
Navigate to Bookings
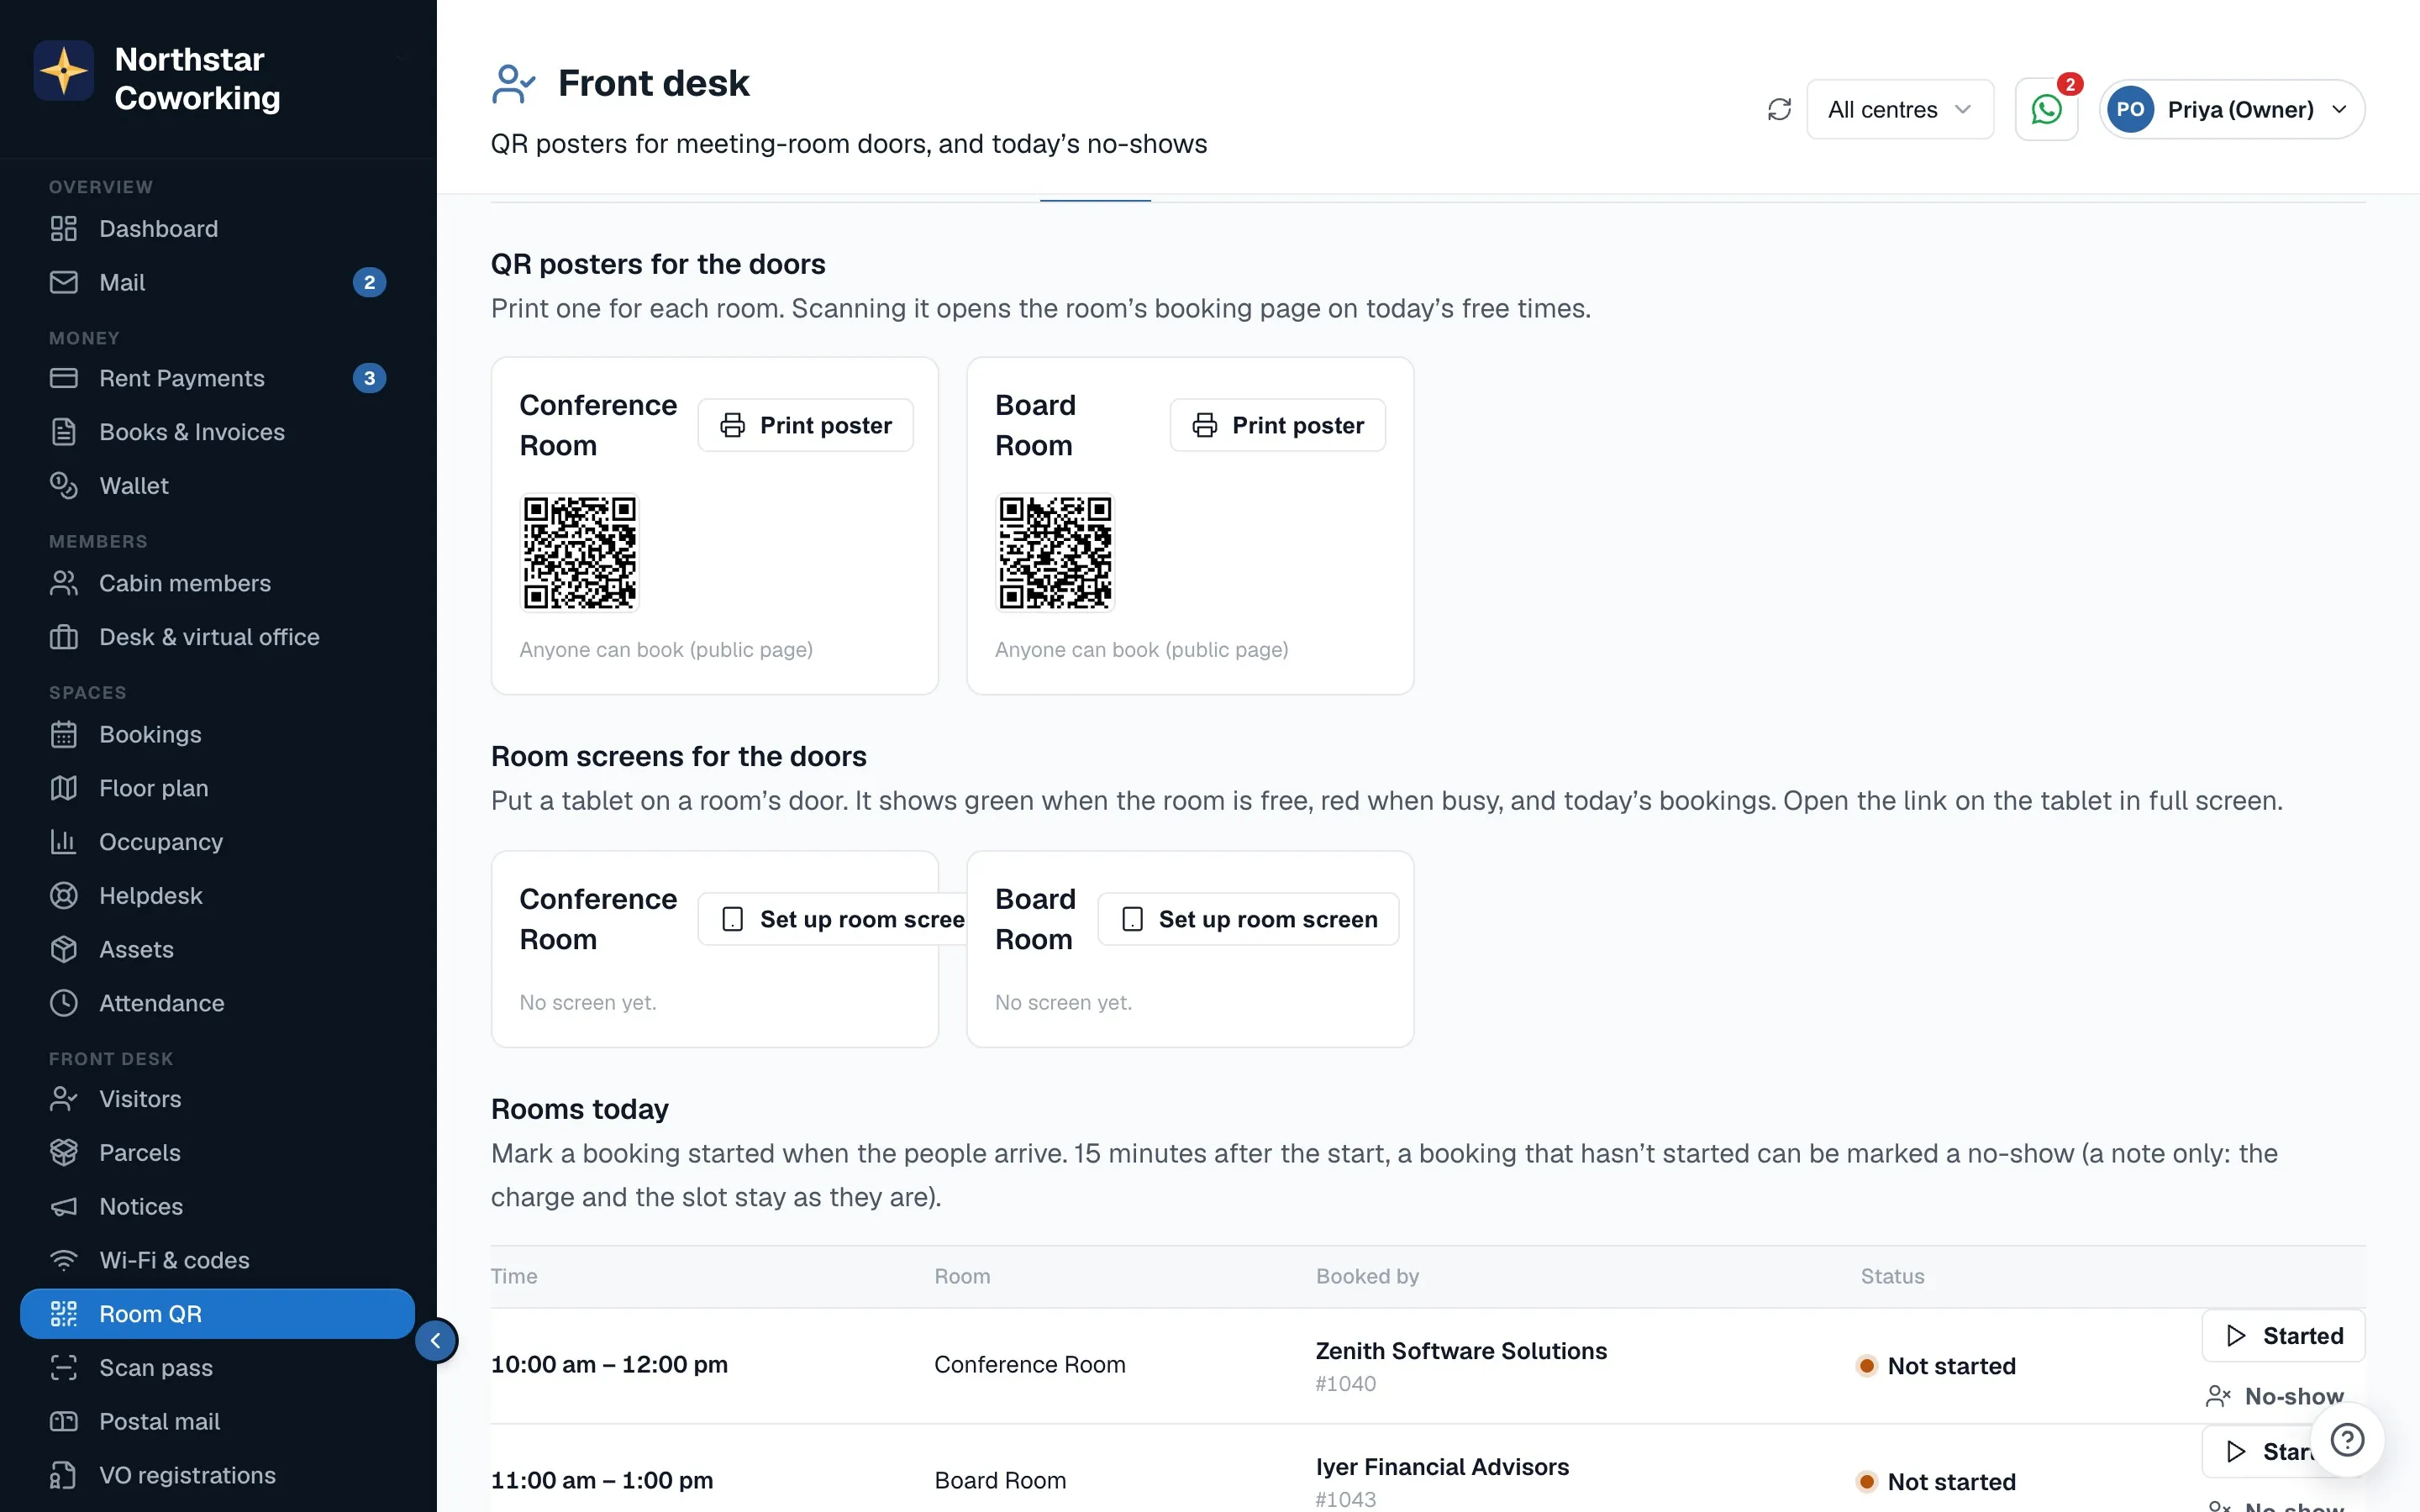[x=217, y=734]
